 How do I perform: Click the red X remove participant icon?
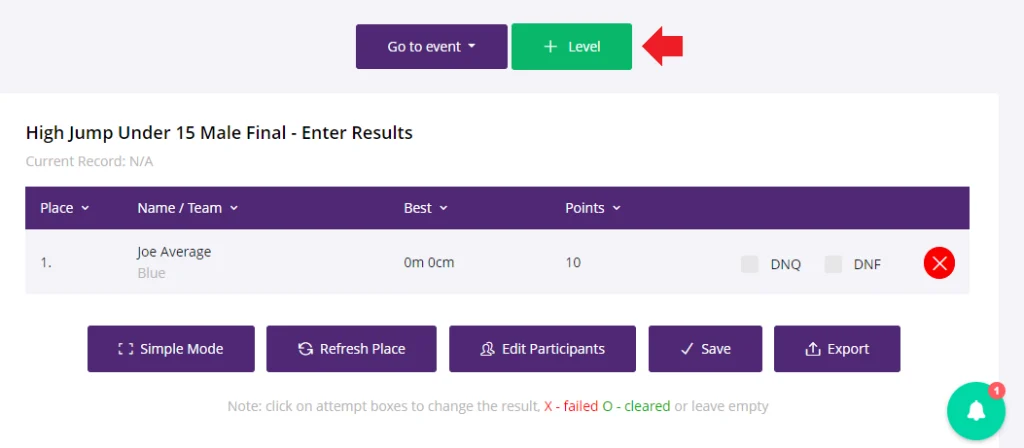coord(939,264)
